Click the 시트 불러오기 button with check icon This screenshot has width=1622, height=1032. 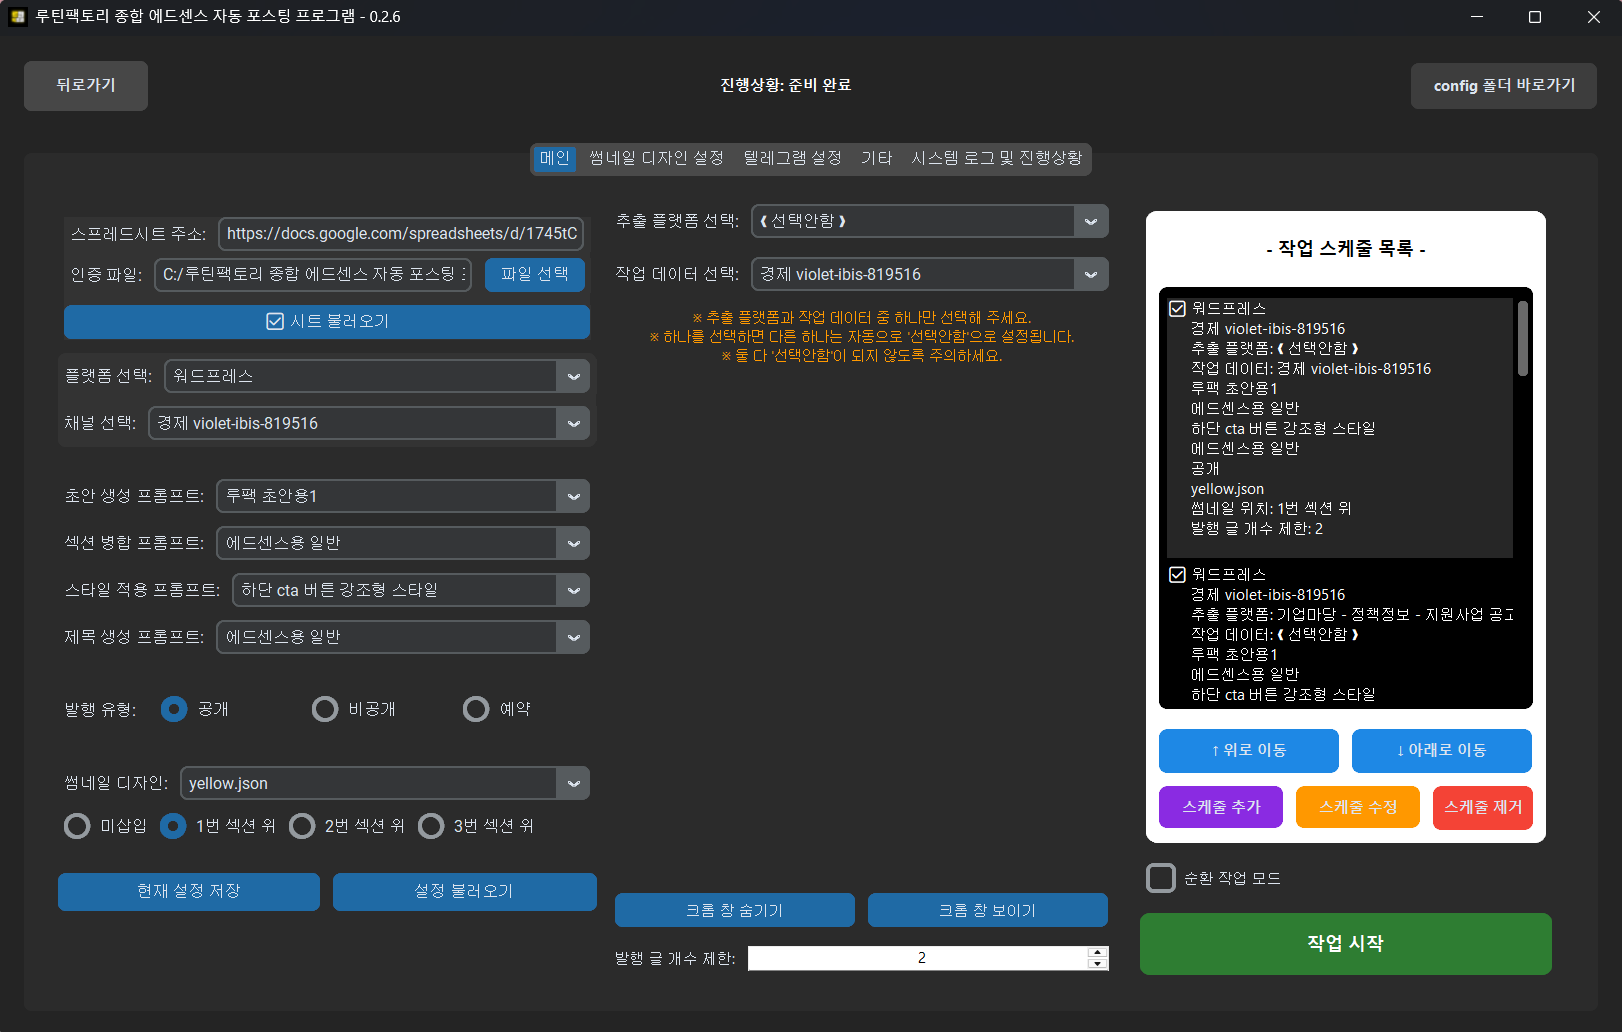coord(326,321)
